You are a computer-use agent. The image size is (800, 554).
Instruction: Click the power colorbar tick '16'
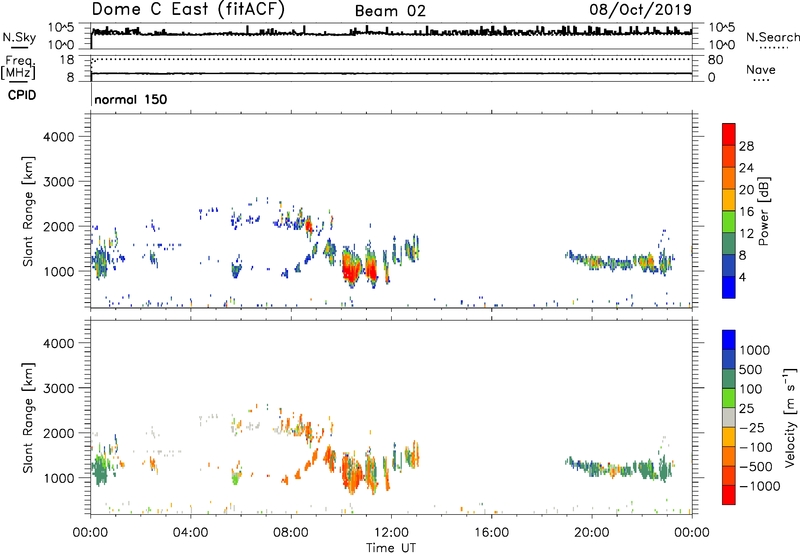(746, 212)
